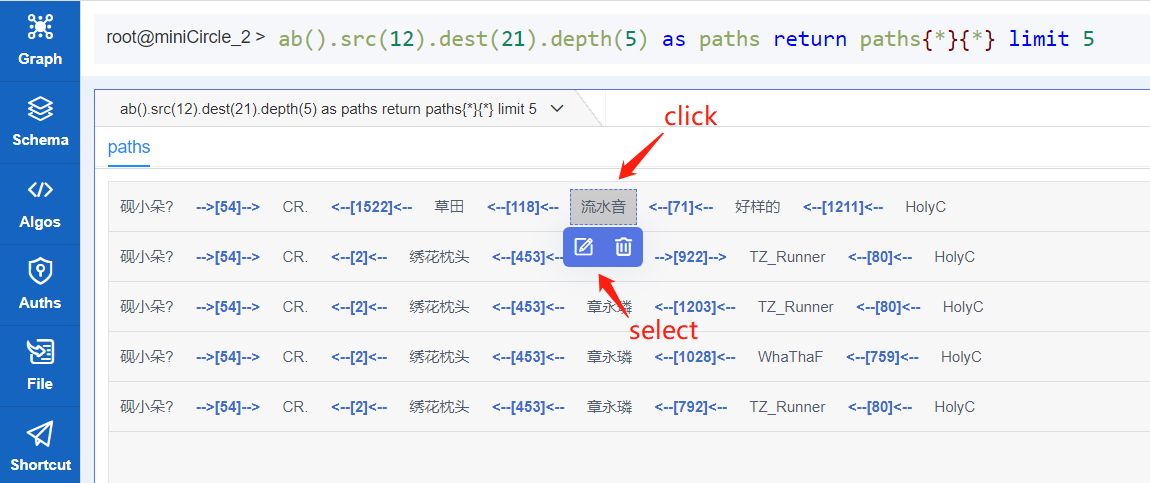Select node 草田 in the first path
Image resolution: width=1150 pixels, height=483 pixels.
click(x=449, y=207)
